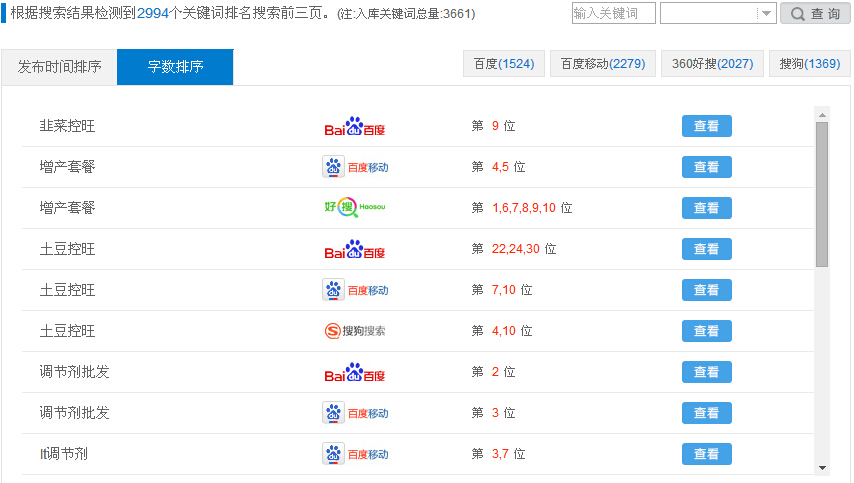Open the dropdown next to keyword input

coord(718,14)
